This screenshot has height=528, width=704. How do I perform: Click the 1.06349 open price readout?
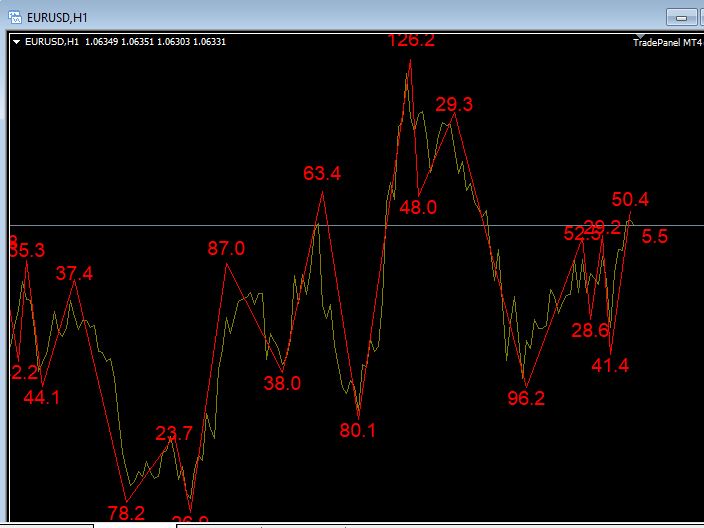101,42
